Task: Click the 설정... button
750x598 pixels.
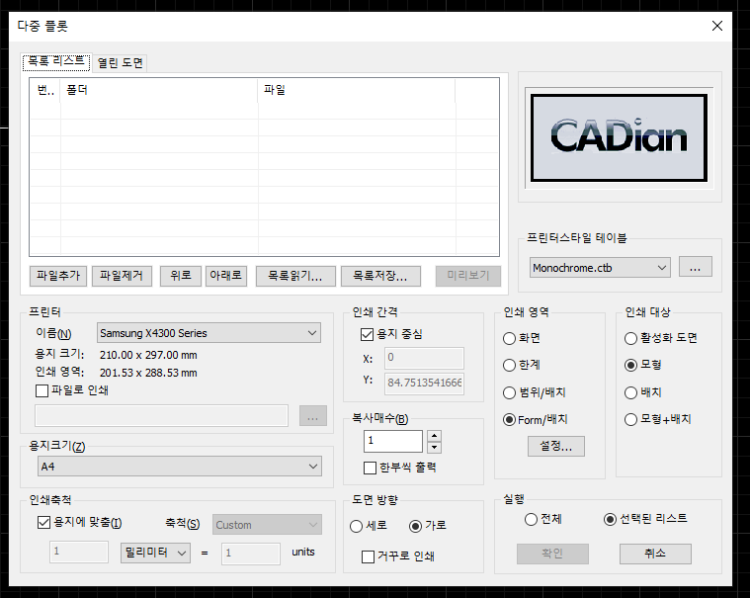Action: [x=556, y=446]
